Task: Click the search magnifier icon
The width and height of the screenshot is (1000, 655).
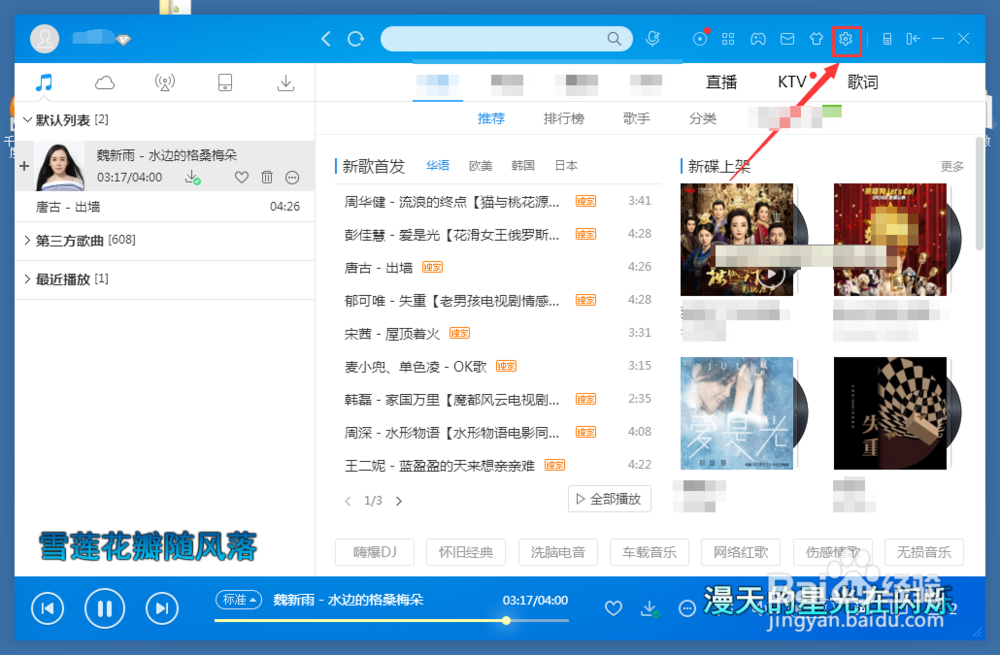Action: [x=614, y=39]
